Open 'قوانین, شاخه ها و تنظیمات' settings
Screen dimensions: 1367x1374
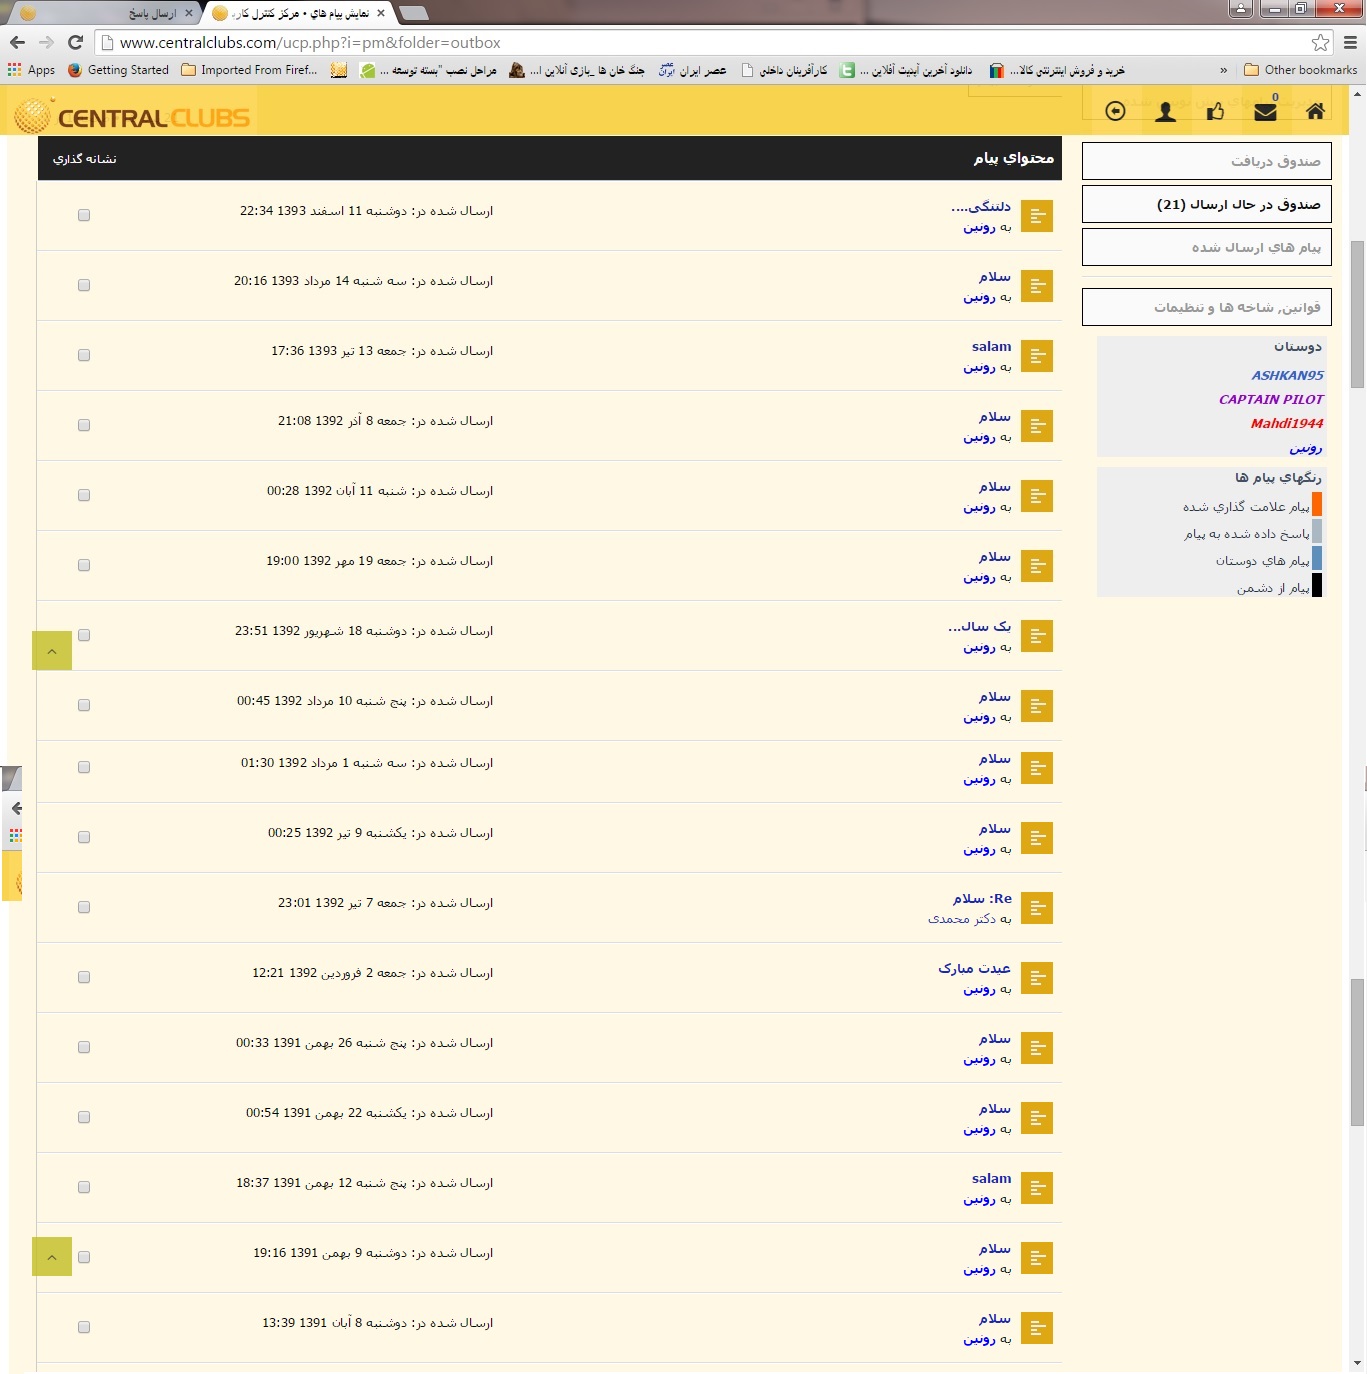pos(1206,307)
